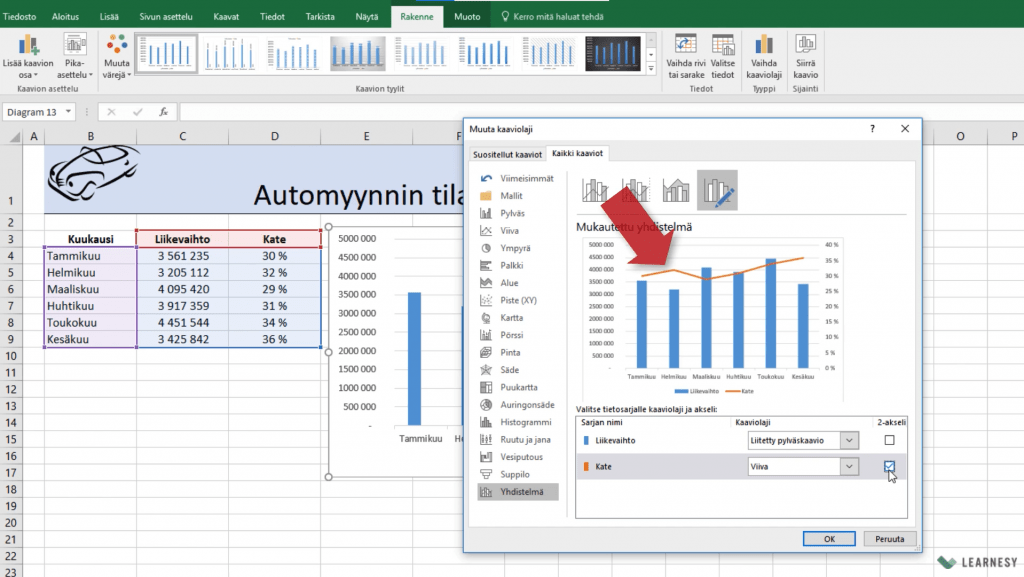Open the Muotoilu ribbon tab
Viewport: 1024px width, 577px height.
point(466,17)
